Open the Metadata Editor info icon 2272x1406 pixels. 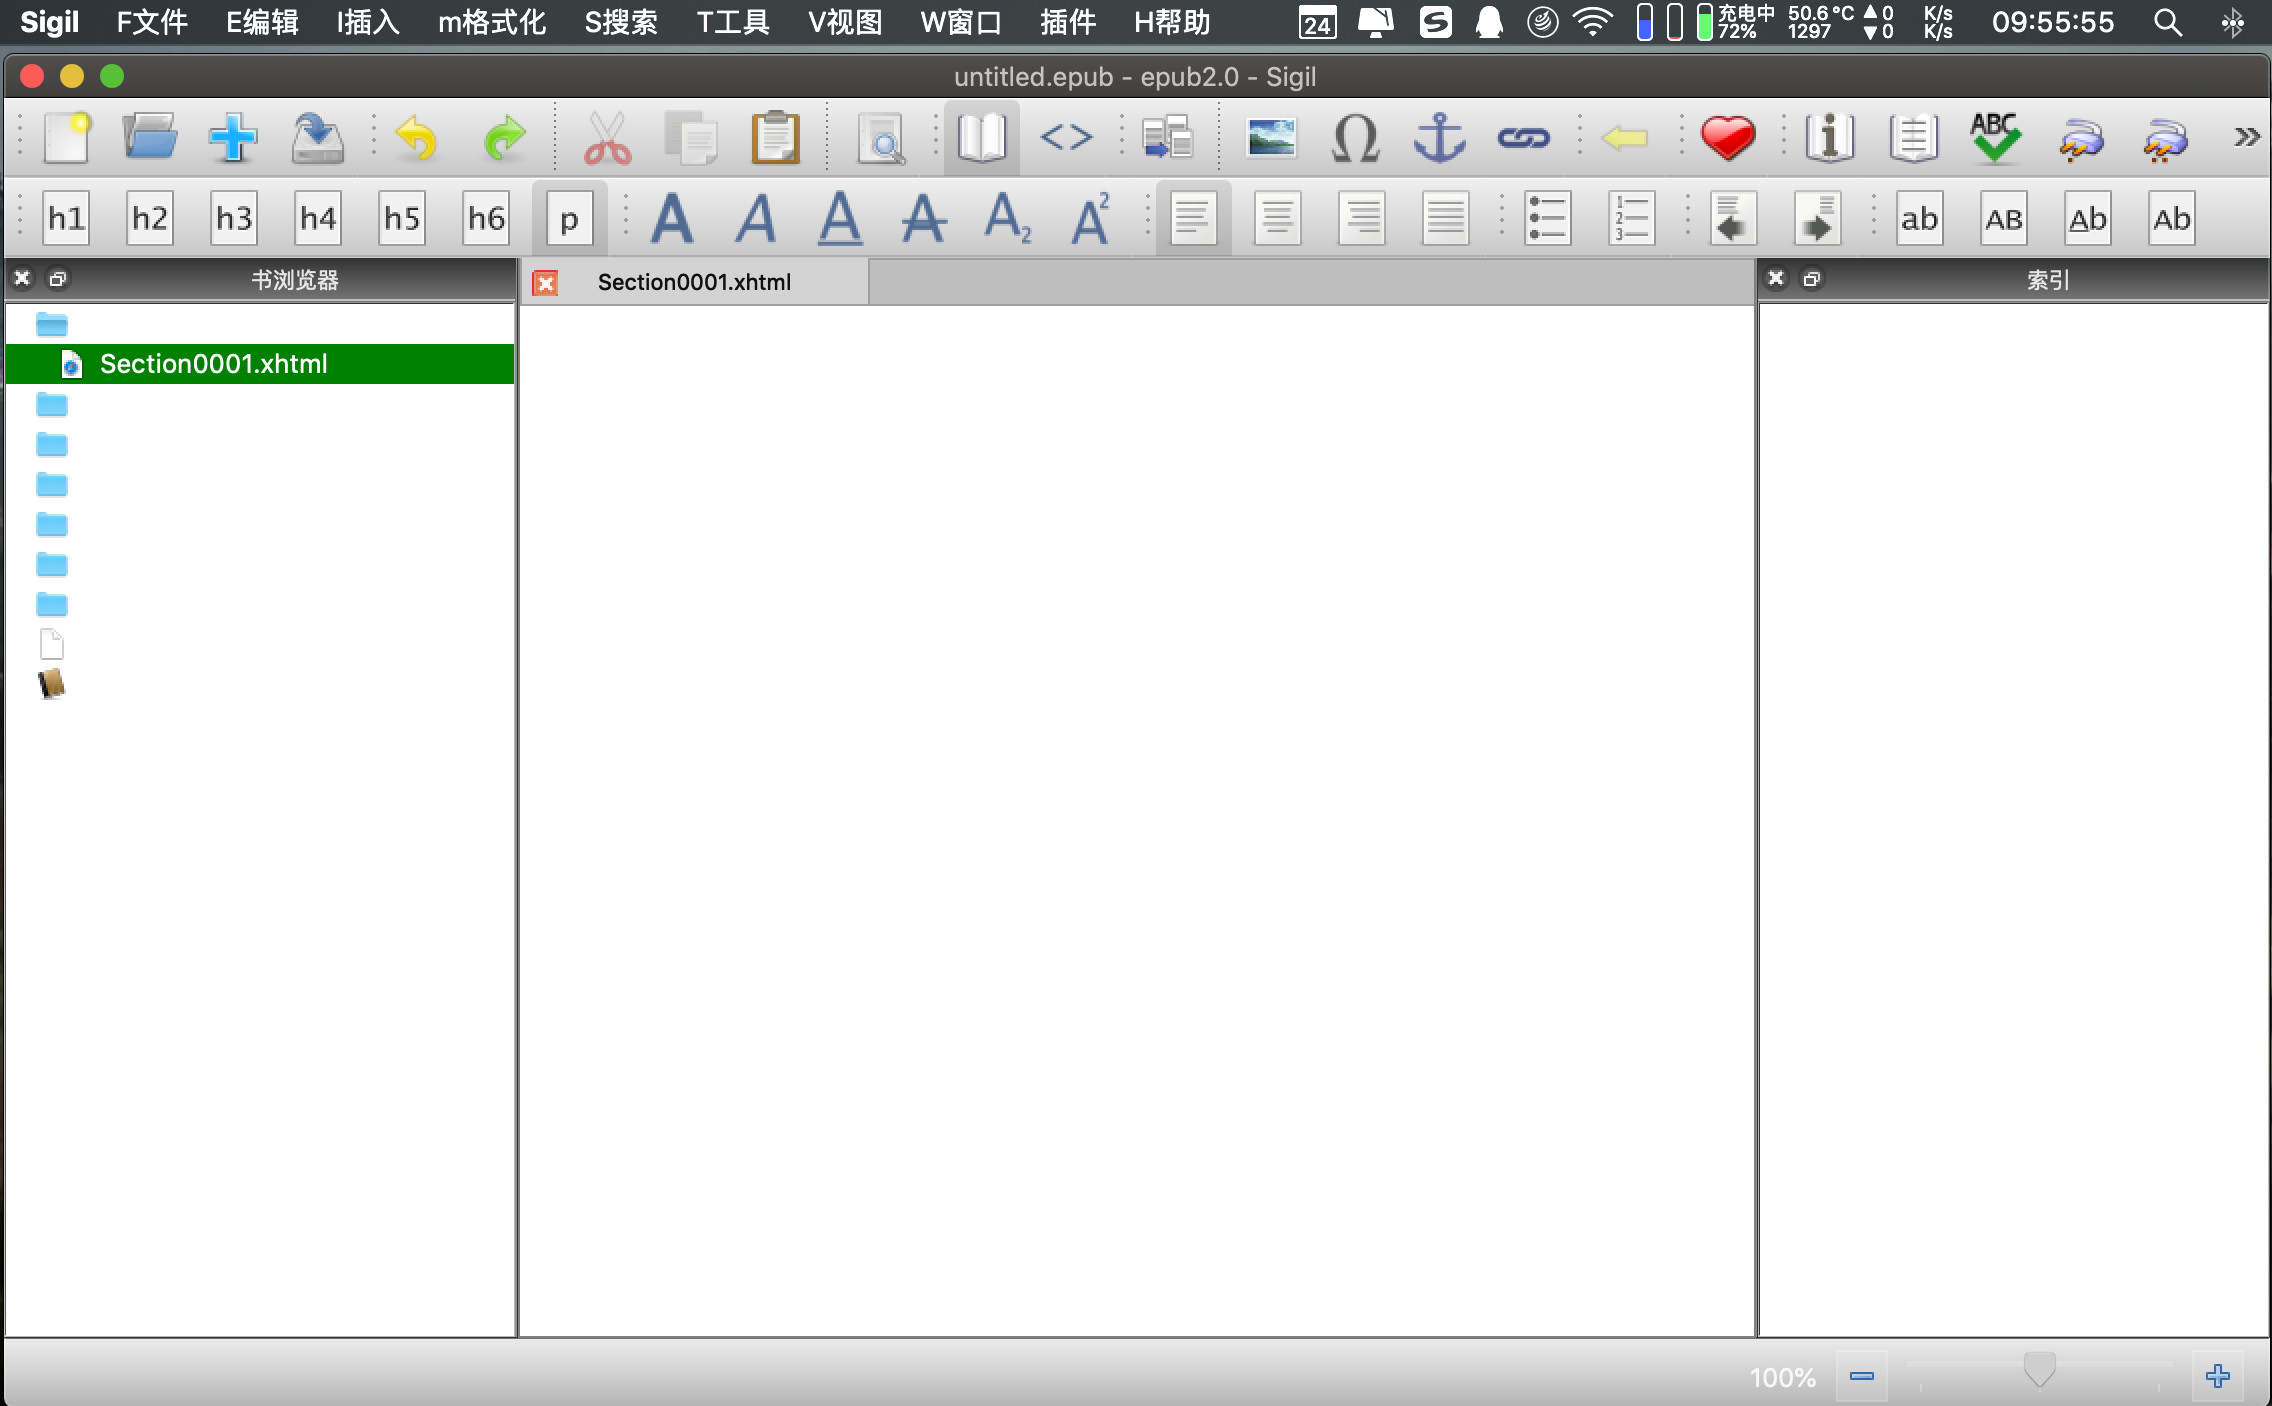click(1829, 137)
